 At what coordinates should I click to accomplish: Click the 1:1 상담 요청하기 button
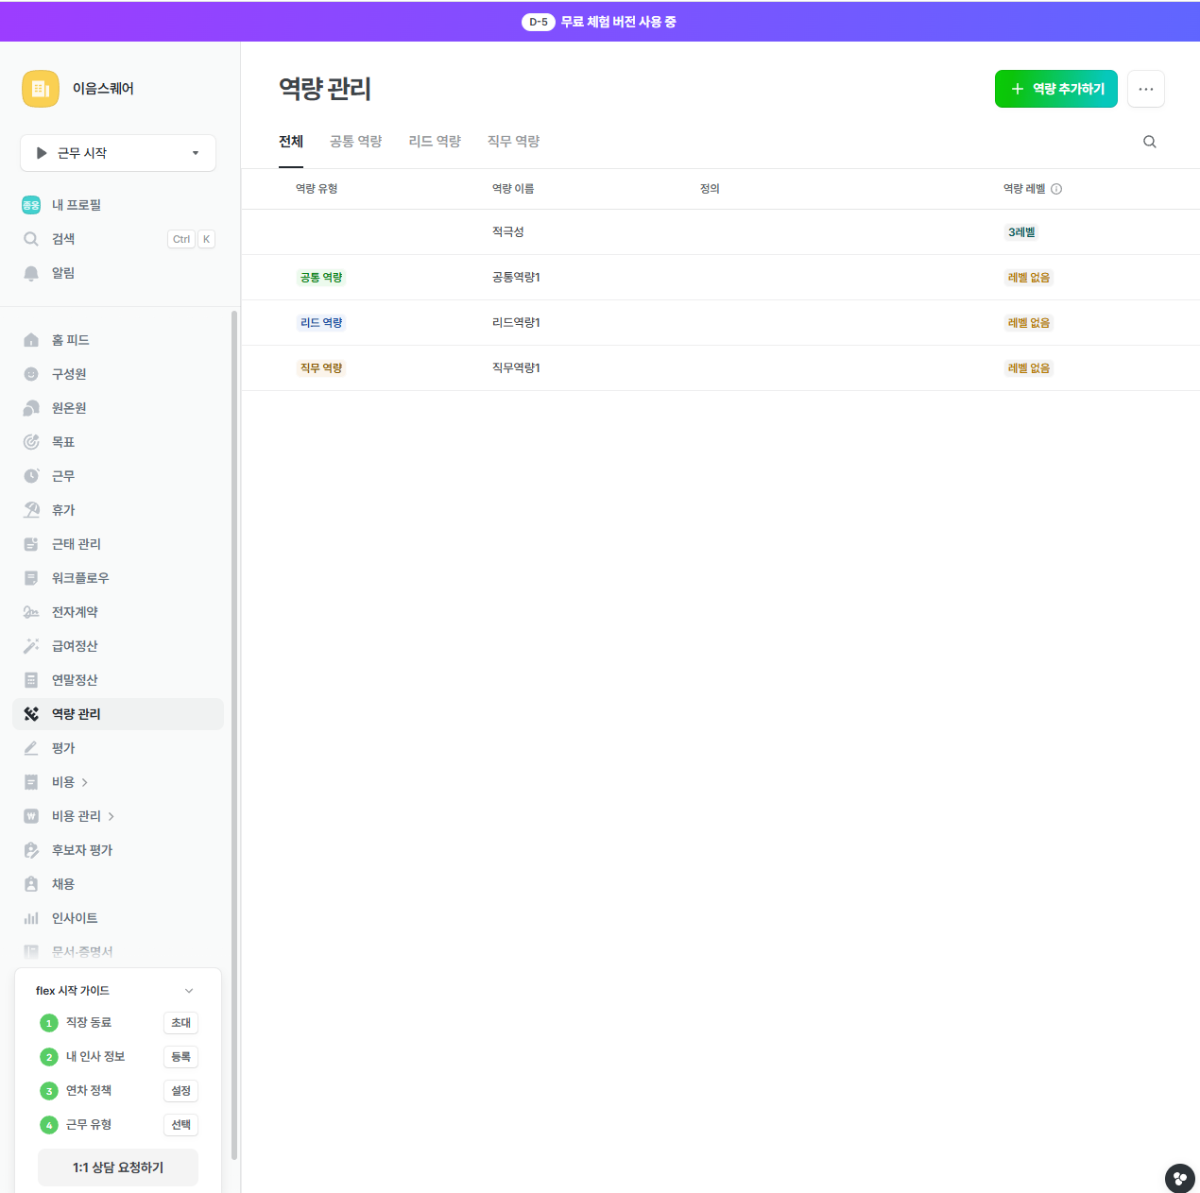pos(118,1167)
